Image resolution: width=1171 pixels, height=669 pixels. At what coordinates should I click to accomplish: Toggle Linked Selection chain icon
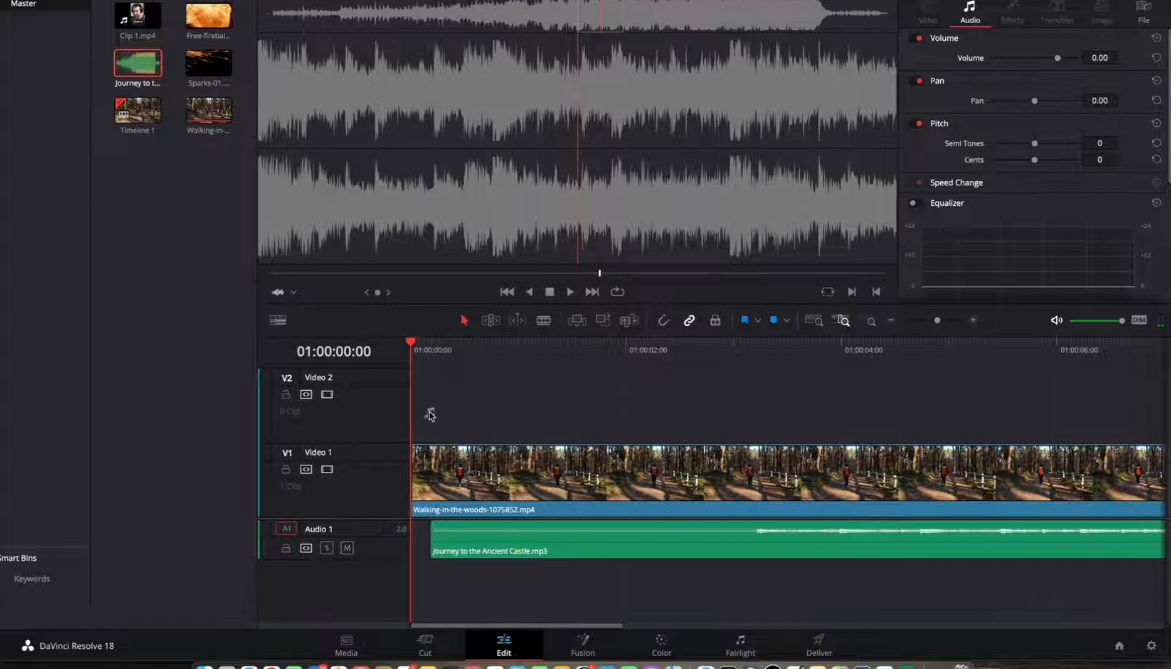tap(689, 320)
